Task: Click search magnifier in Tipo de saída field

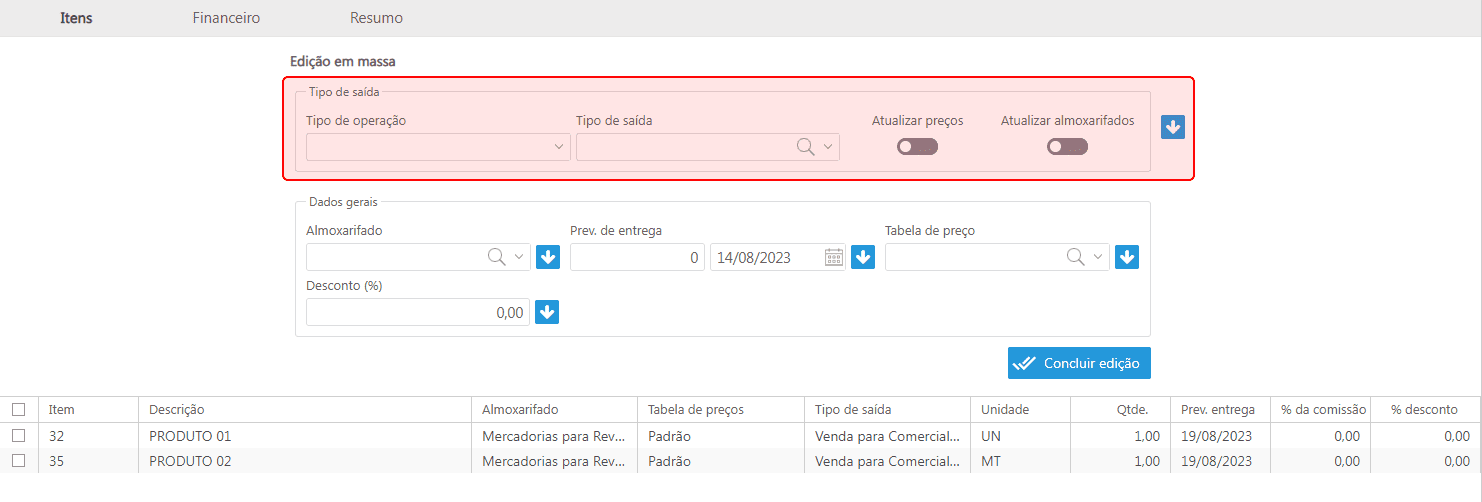Action: click(x=805, y=147)
